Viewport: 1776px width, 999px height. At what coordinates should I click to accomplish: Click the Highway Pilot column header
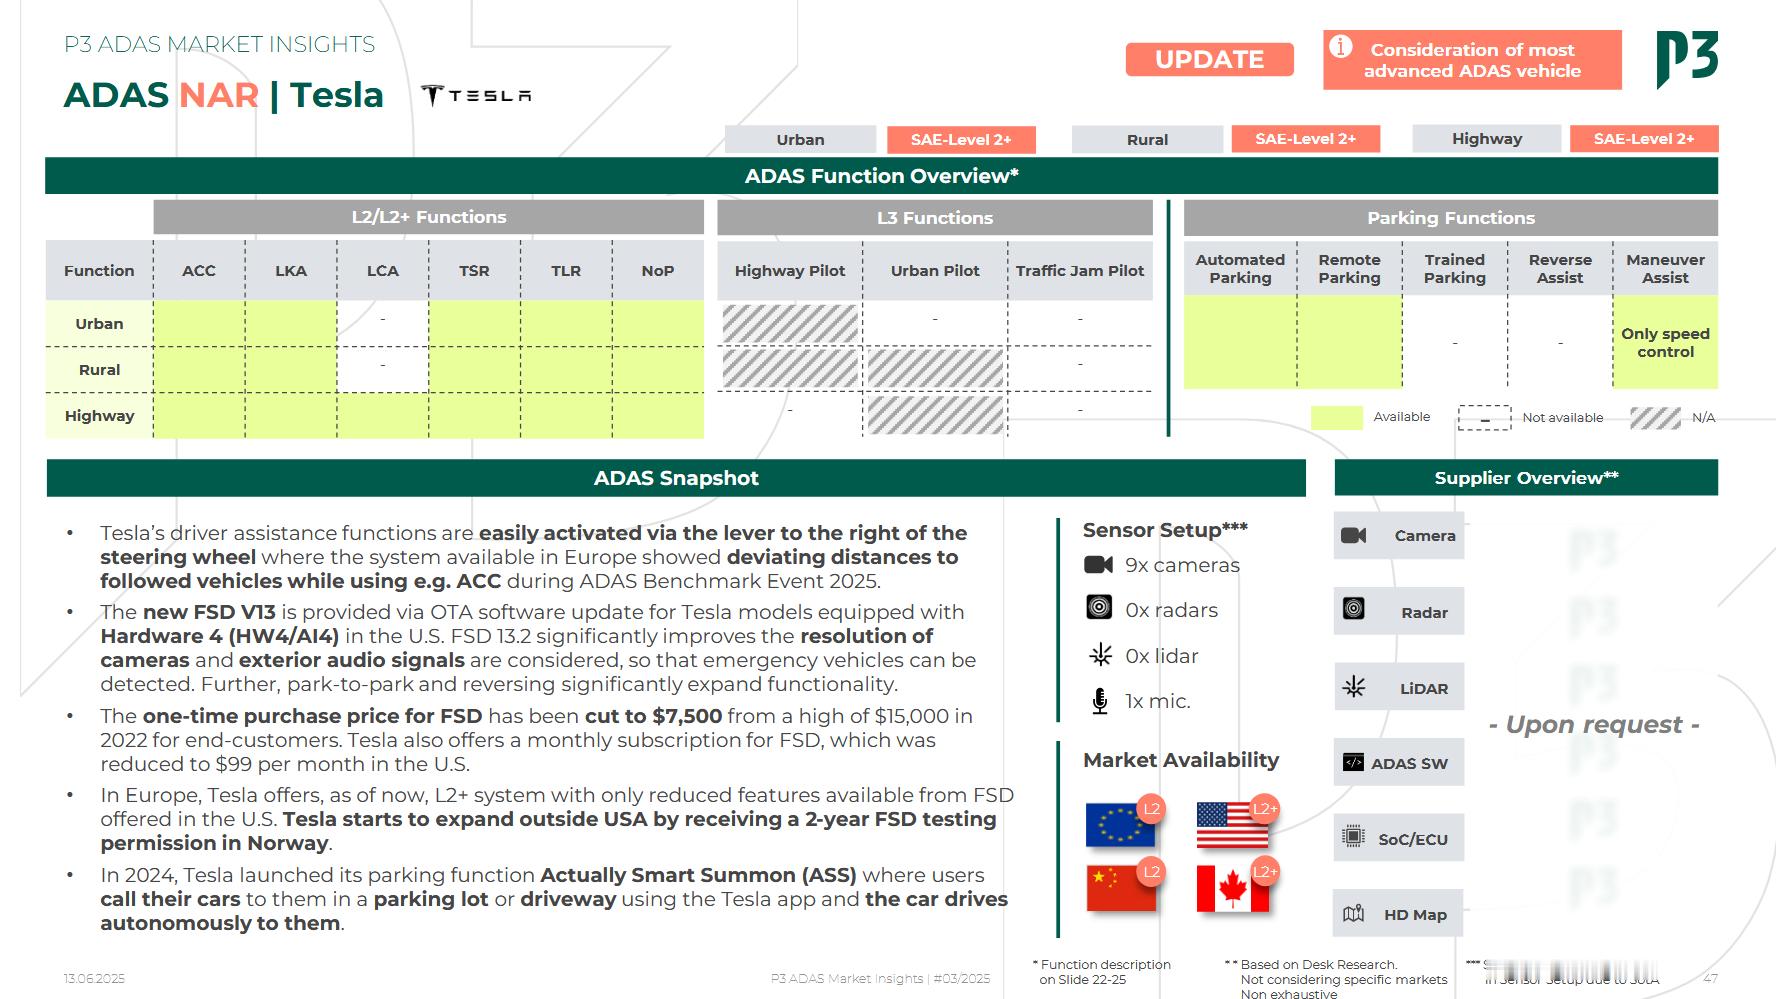click(790, 270)
